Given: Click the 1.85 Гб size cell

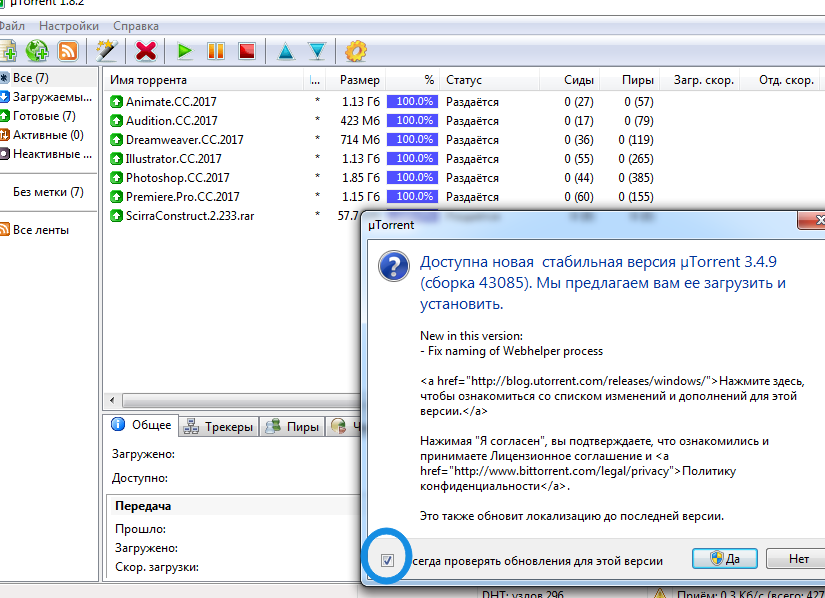Looking at the screenshot, I should point(360,178).
